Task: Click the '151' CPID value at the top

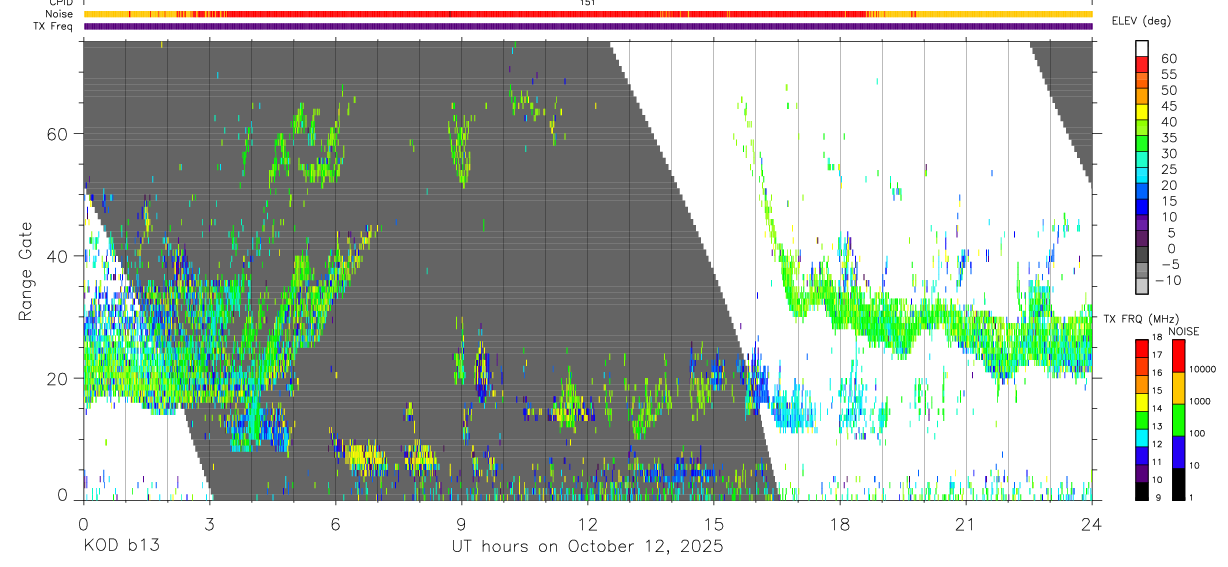Action: (x=588, y=3)
